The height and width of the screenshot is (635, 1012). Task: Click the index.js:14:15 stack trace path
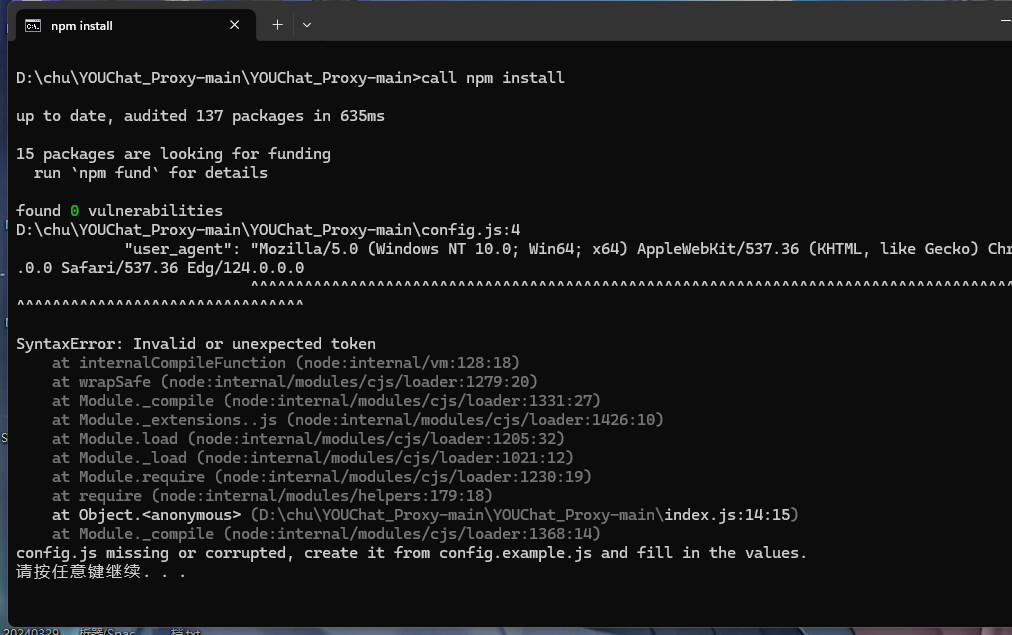728,515
